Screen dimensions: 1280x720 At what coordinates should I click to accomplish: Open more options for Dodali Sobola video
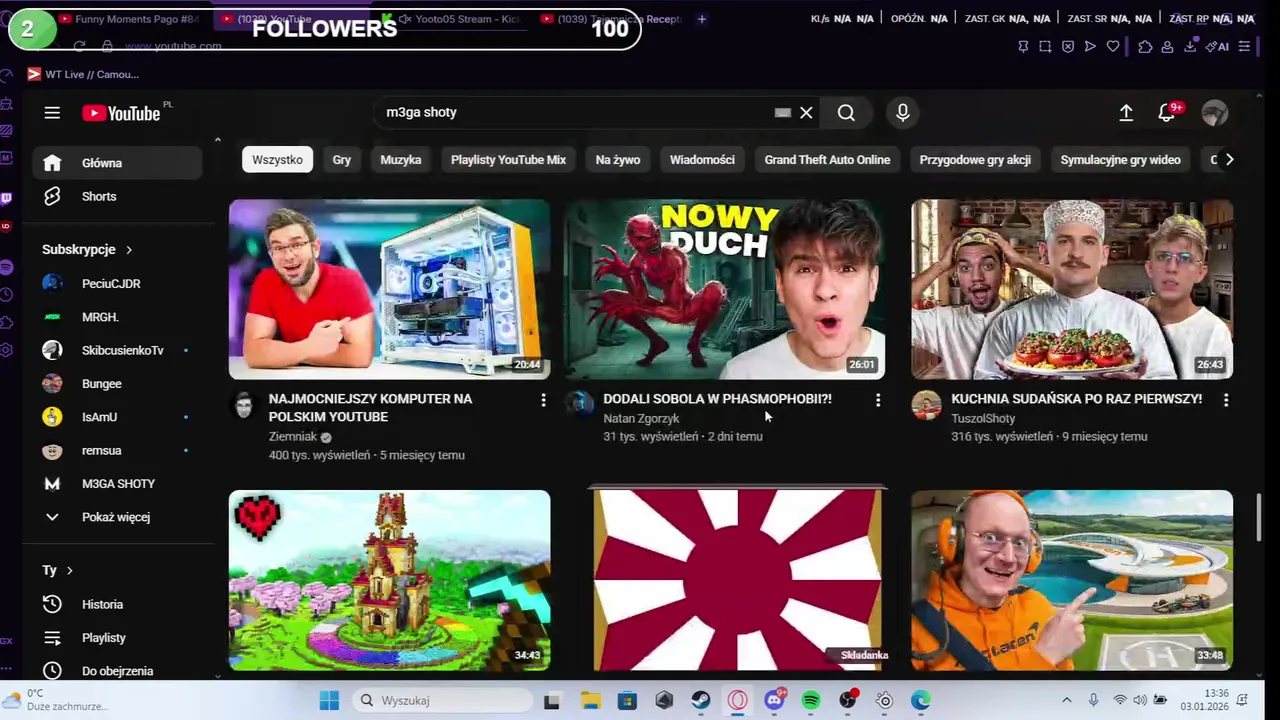878,400
